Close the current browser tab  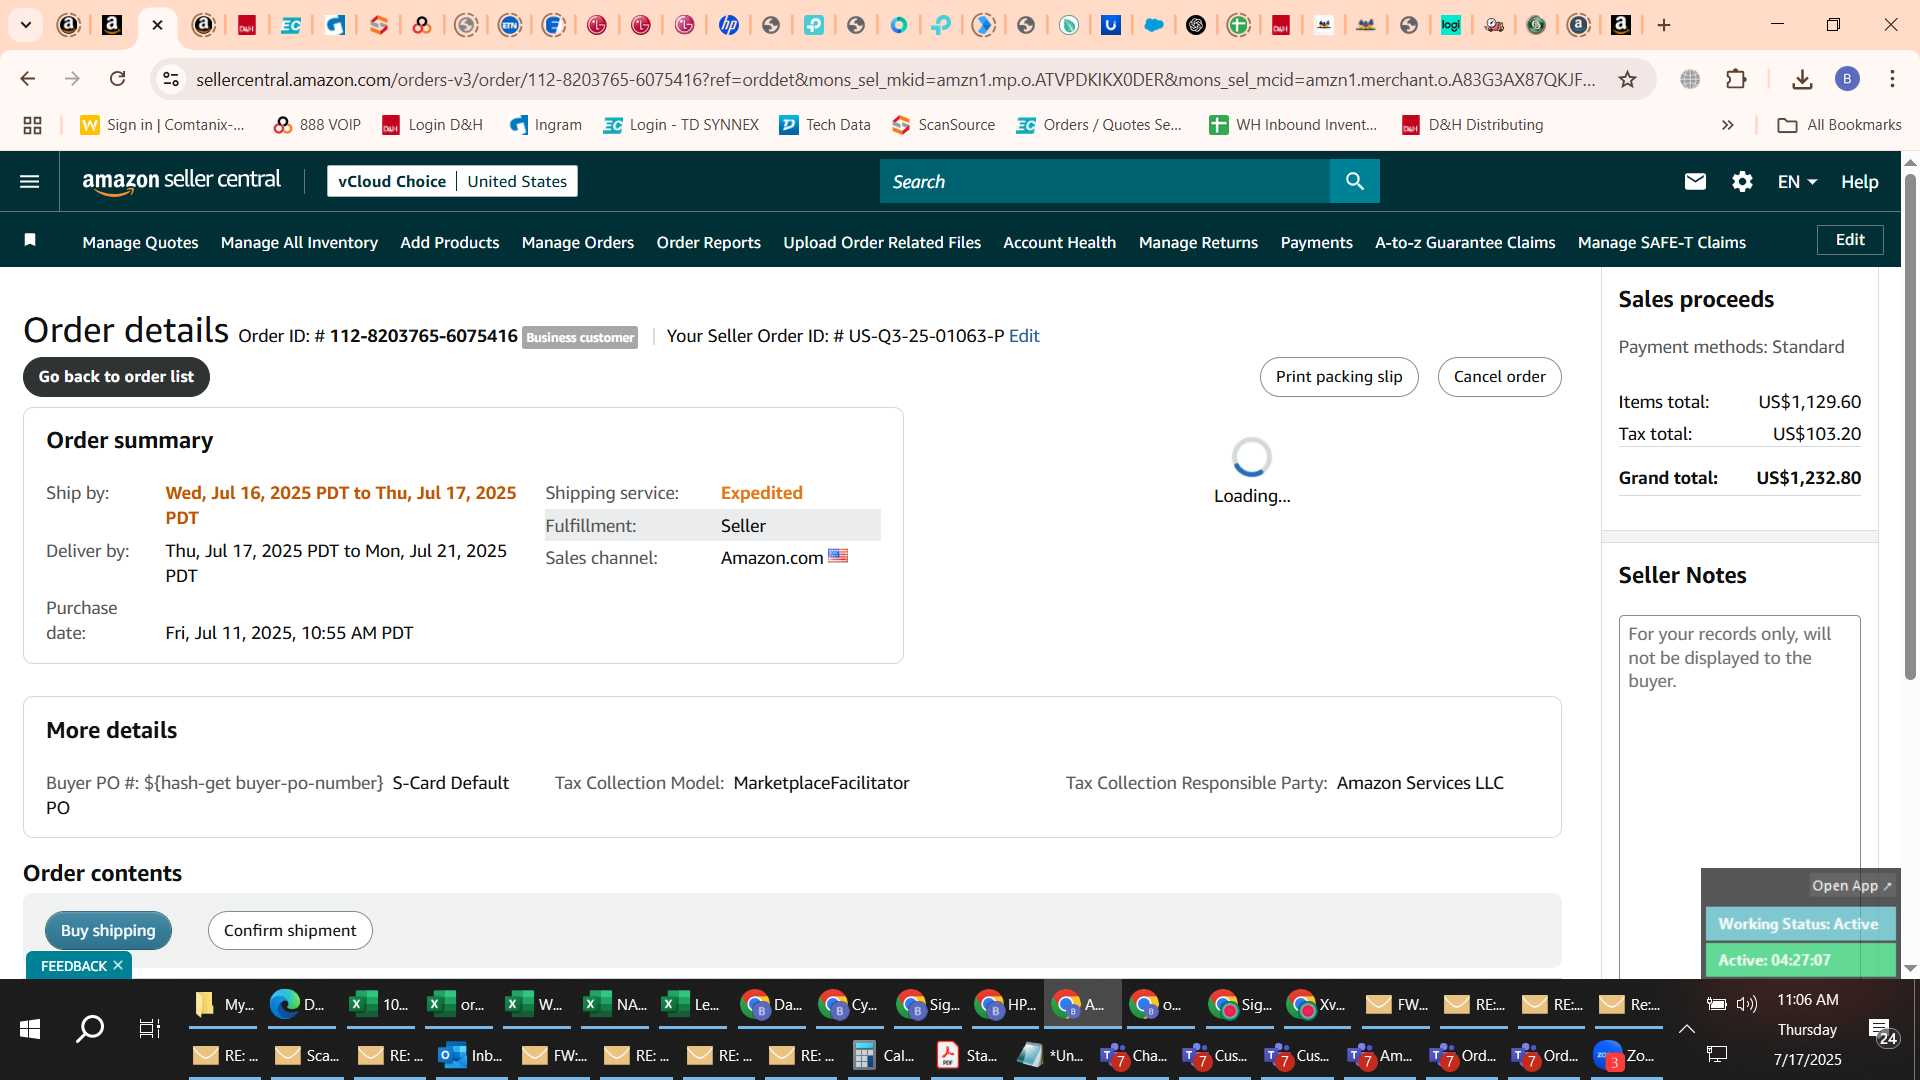(157, 25)
